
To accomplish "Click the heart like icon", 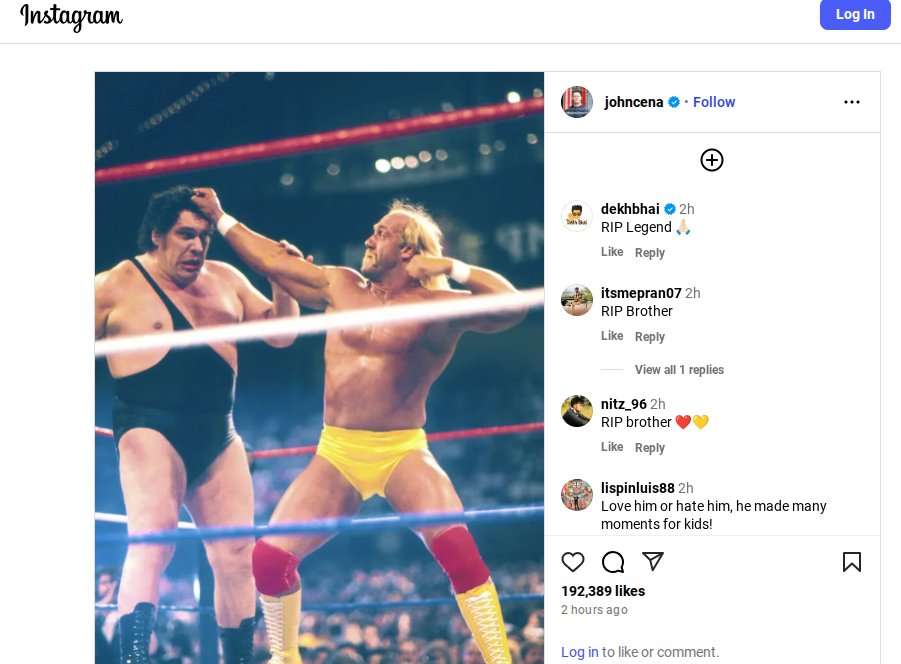I will pos(573,562).
